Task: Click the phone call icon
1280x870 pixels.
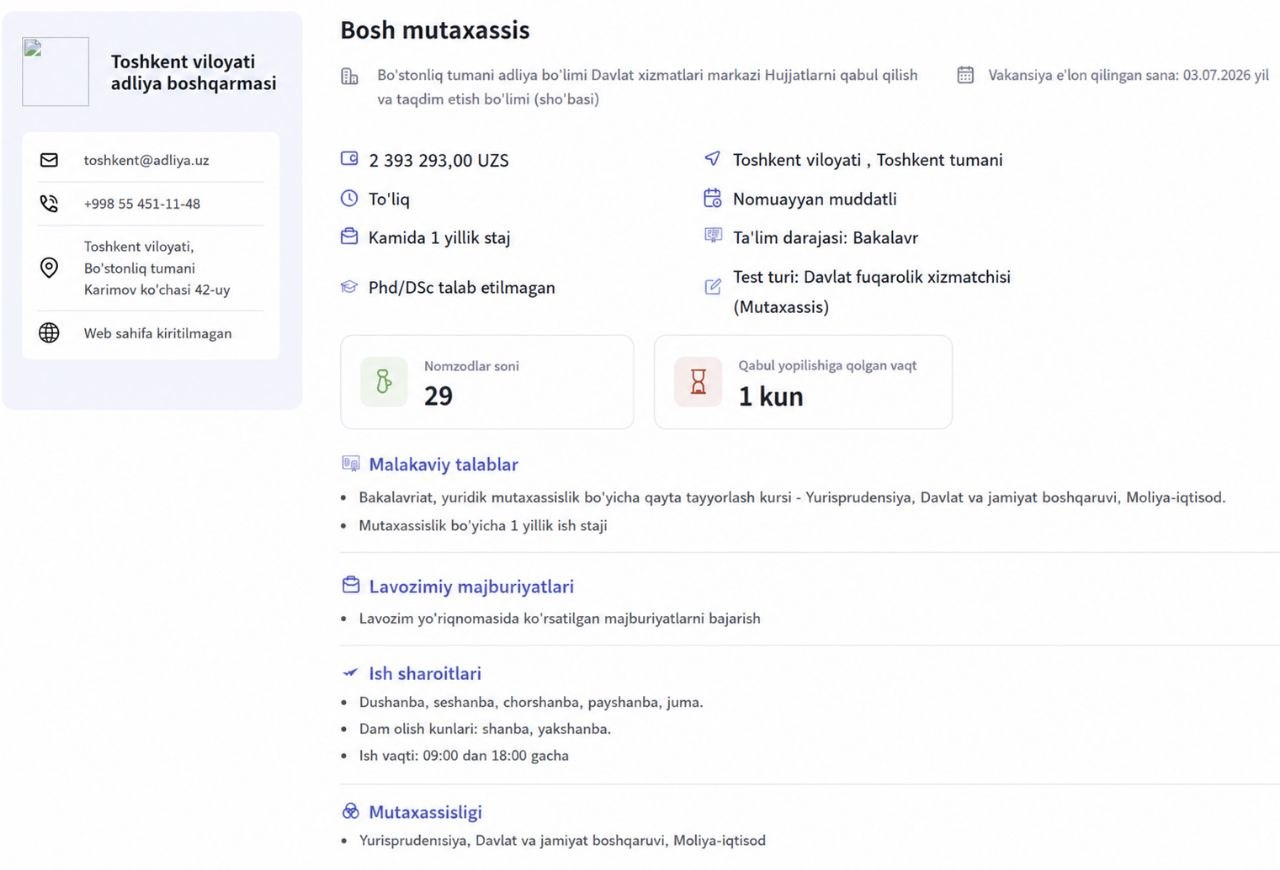Action: coord(49,204)
